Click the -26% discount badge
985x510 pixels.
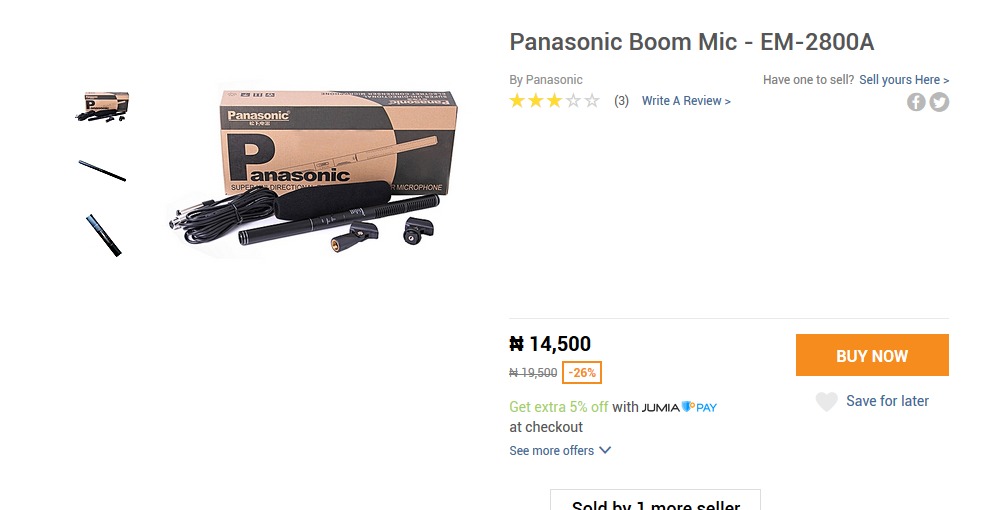[x=581, y=373]
